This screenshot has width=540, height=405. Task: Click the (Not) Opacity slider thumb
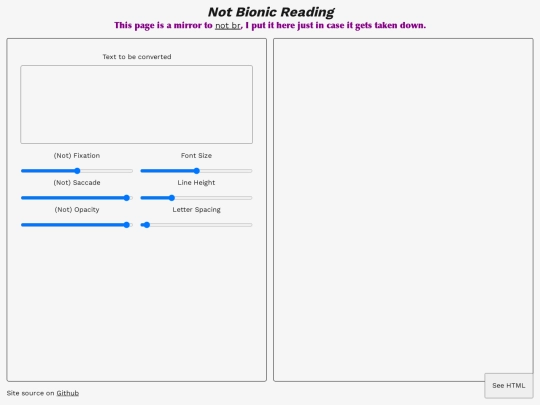[126, 225]
